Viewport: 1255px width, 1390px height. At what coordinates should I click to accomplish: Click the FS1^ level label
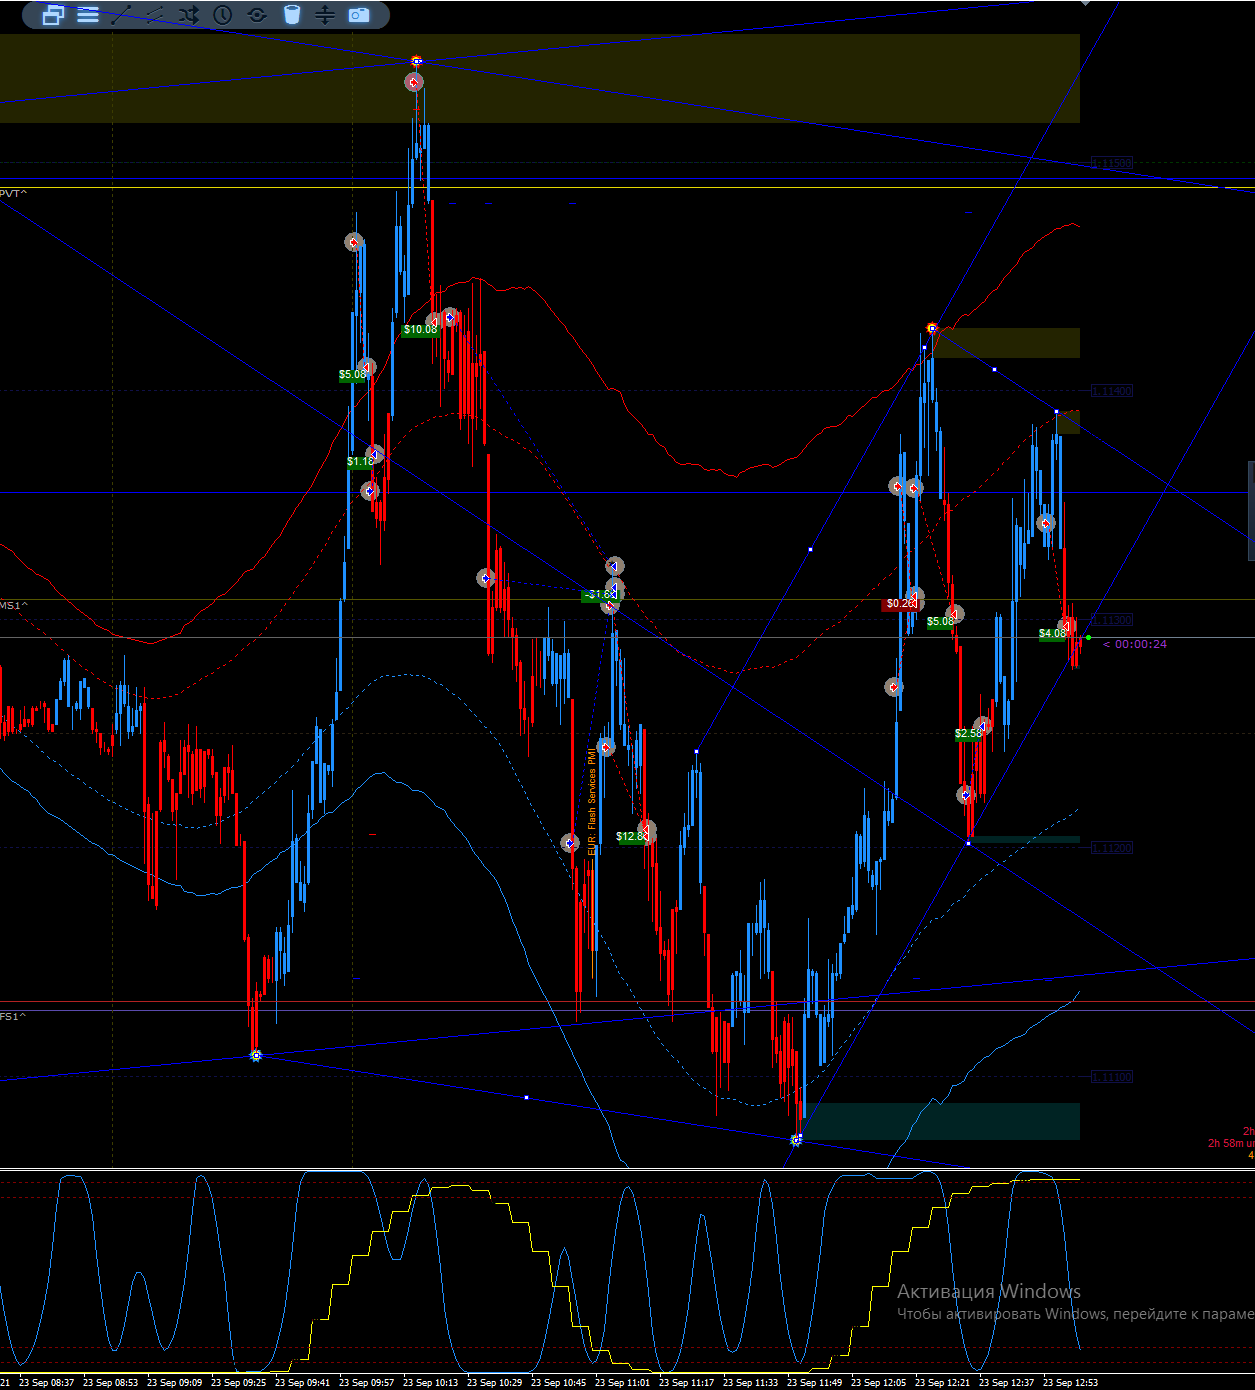[13, 1017]
